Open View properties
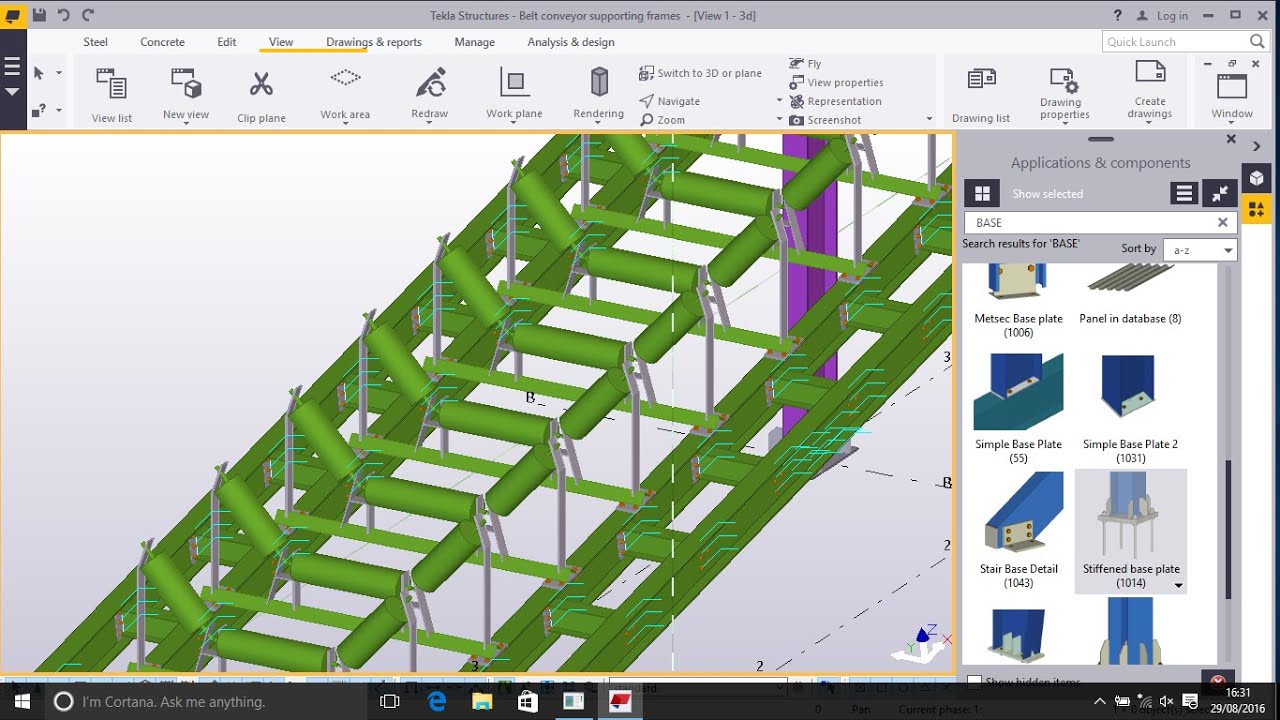This screenshot has width=1280, height=720. click(x=836, y=82)
